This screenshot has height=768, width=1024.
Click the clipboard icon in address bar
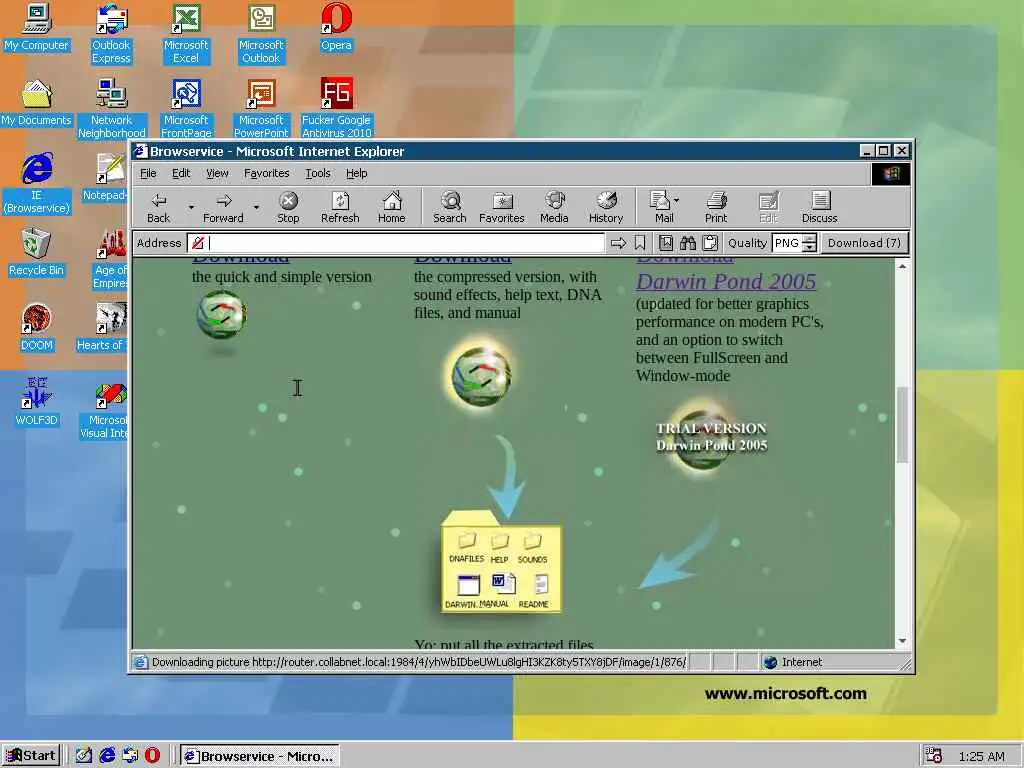[710, 243]
